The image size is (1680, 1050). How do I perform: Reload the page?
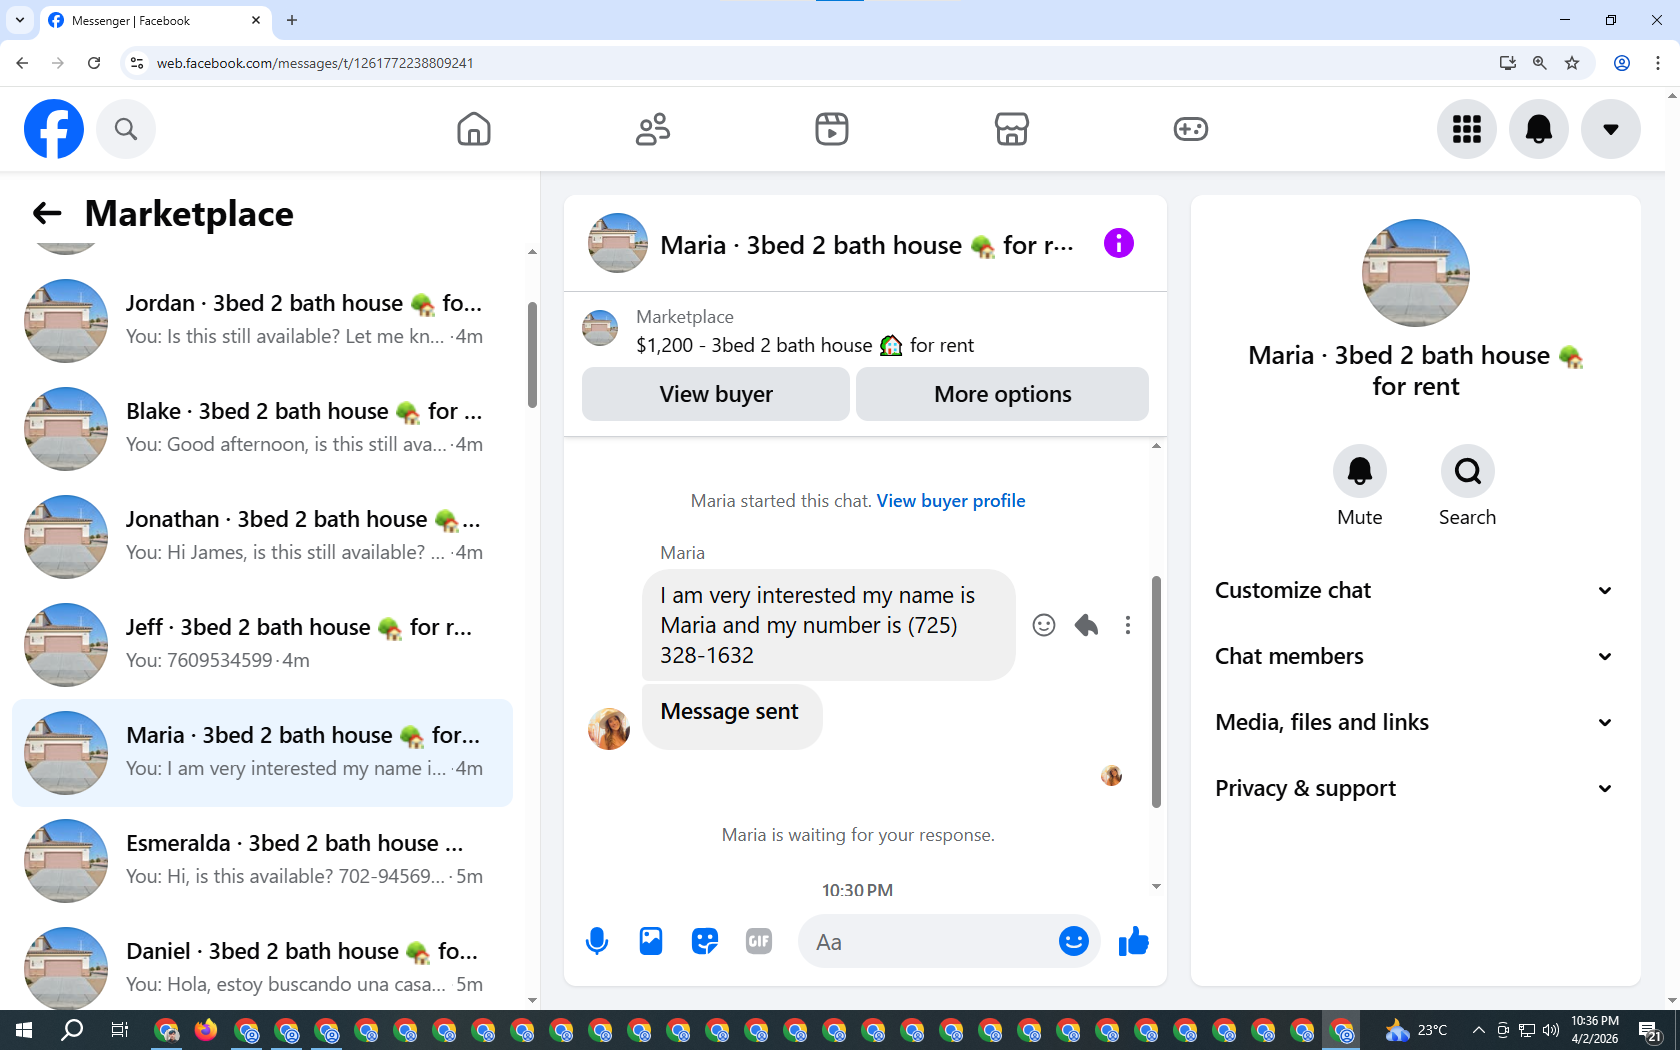click(94, 63)
